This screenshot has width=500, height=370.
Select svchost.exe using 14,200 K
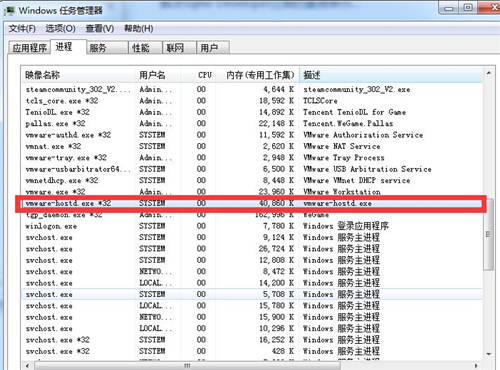pyautogui.click(x=252, y=283)
